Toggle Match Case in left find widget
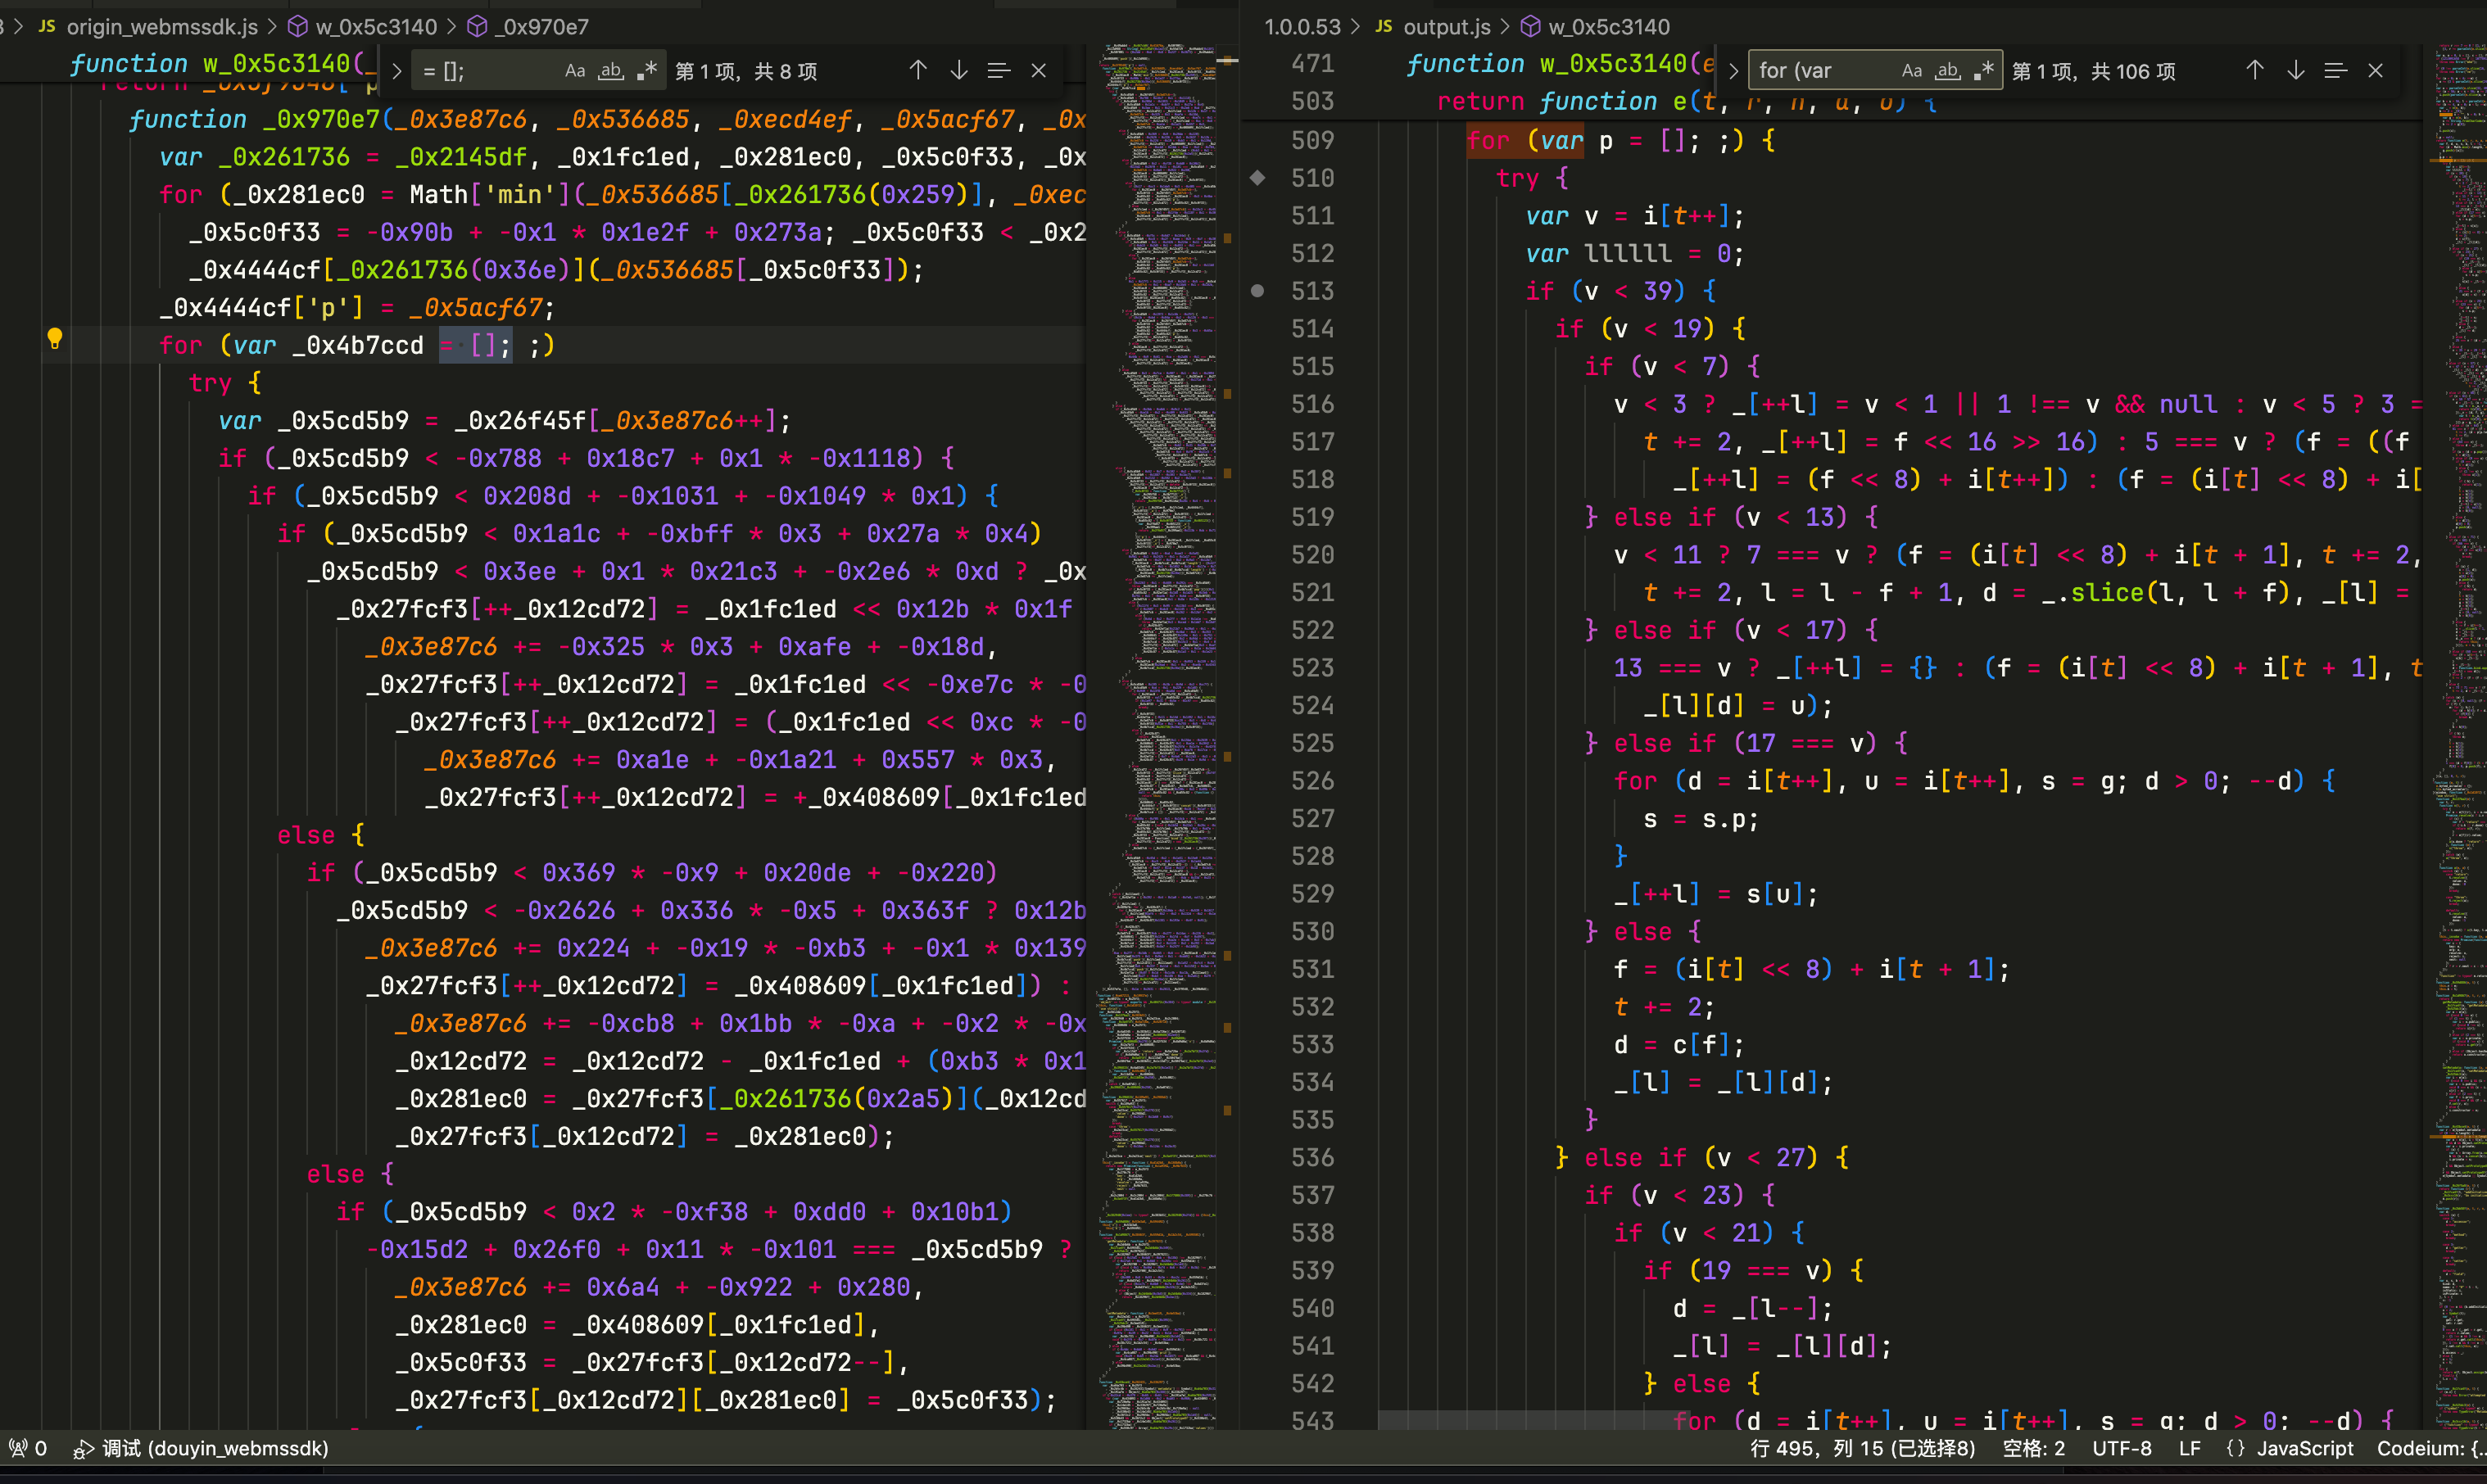2487x1484 pixels. (x=574, y=71)
